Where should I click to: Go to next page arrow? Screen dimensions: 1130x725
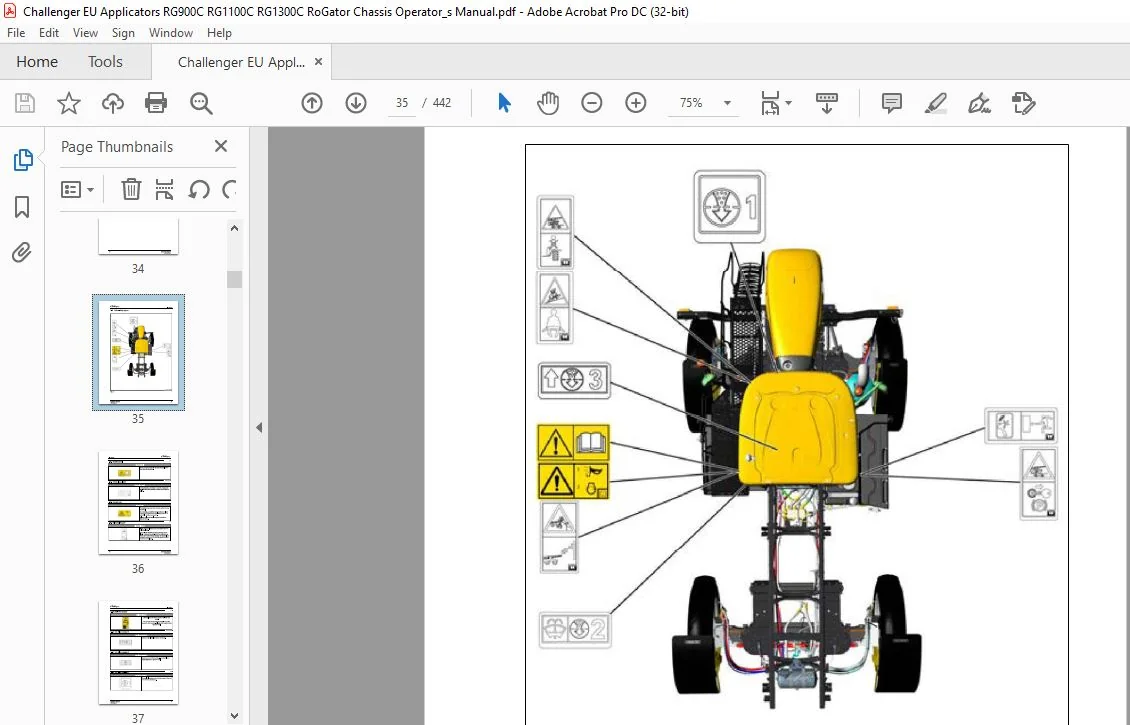point(356,103)
